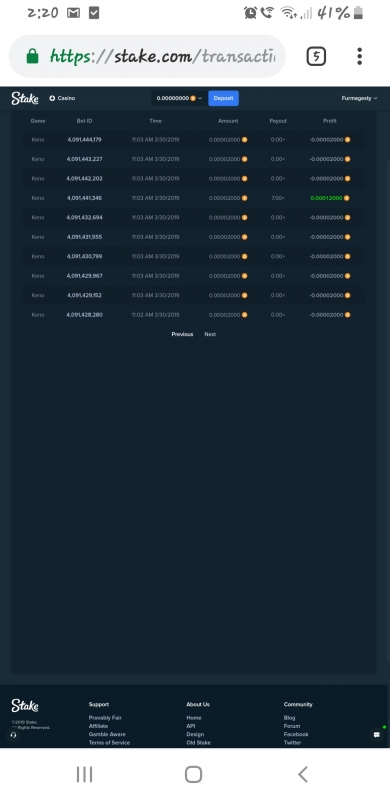390x800 pixels.
Task: Open Affiliate footer link
Action: tap(98, 726)
